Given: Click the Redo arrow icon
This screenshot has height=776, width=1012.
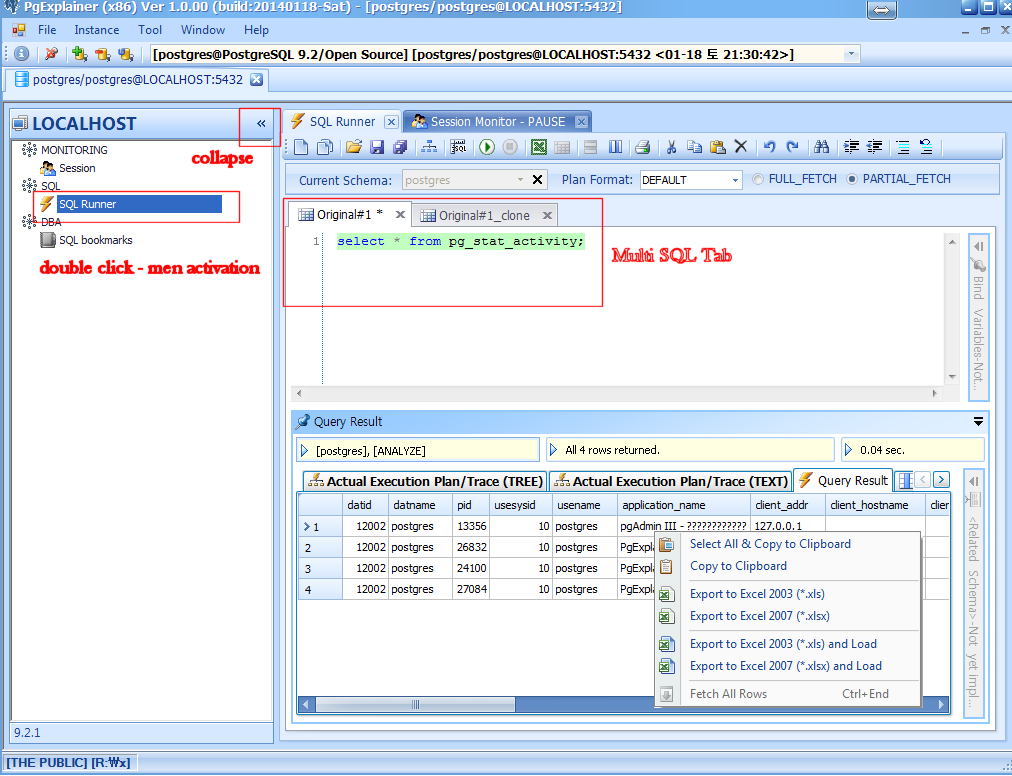Looking at the screenshot, I should [x=793, y=147].
